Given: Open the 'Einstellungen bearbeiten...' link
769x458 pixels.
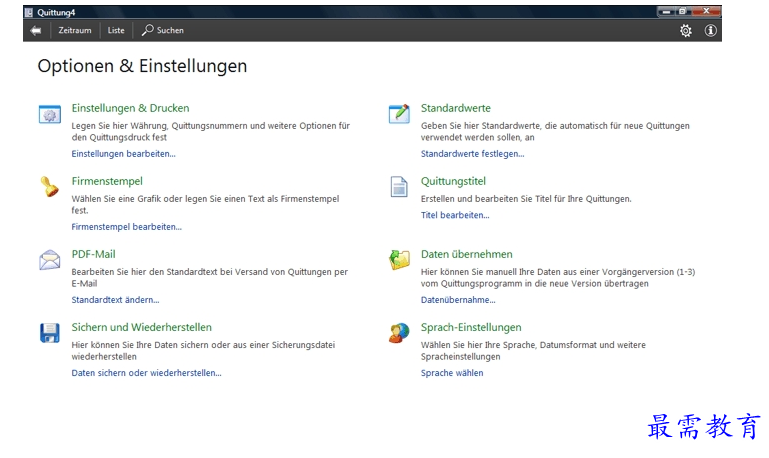Looking at the screenshot, I should click(123, 154).
